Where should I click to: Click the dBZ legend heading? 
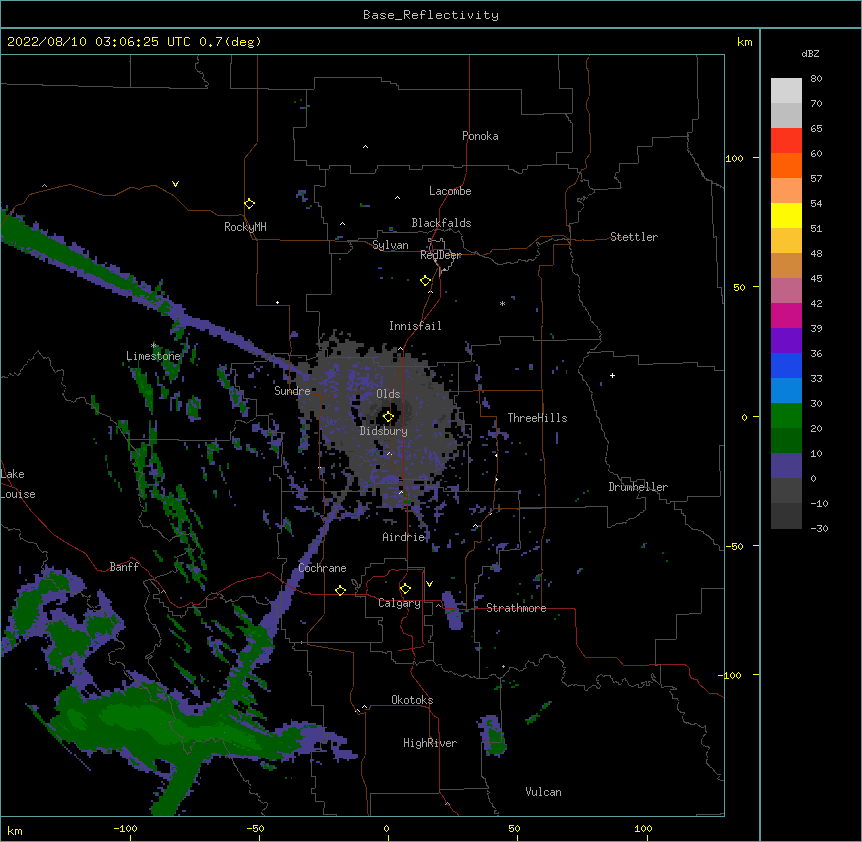(810, 53)
